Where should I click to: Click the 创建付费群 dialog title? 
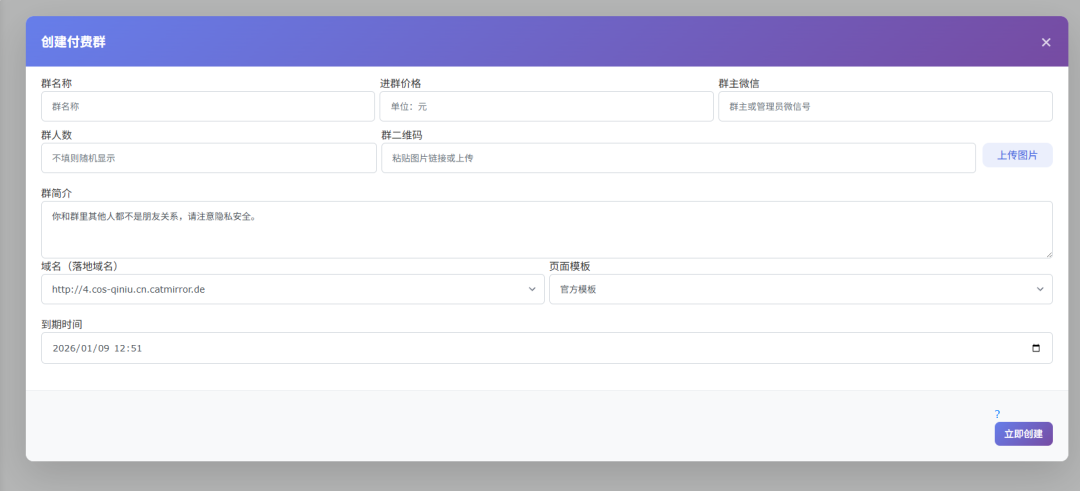point(73,42)
